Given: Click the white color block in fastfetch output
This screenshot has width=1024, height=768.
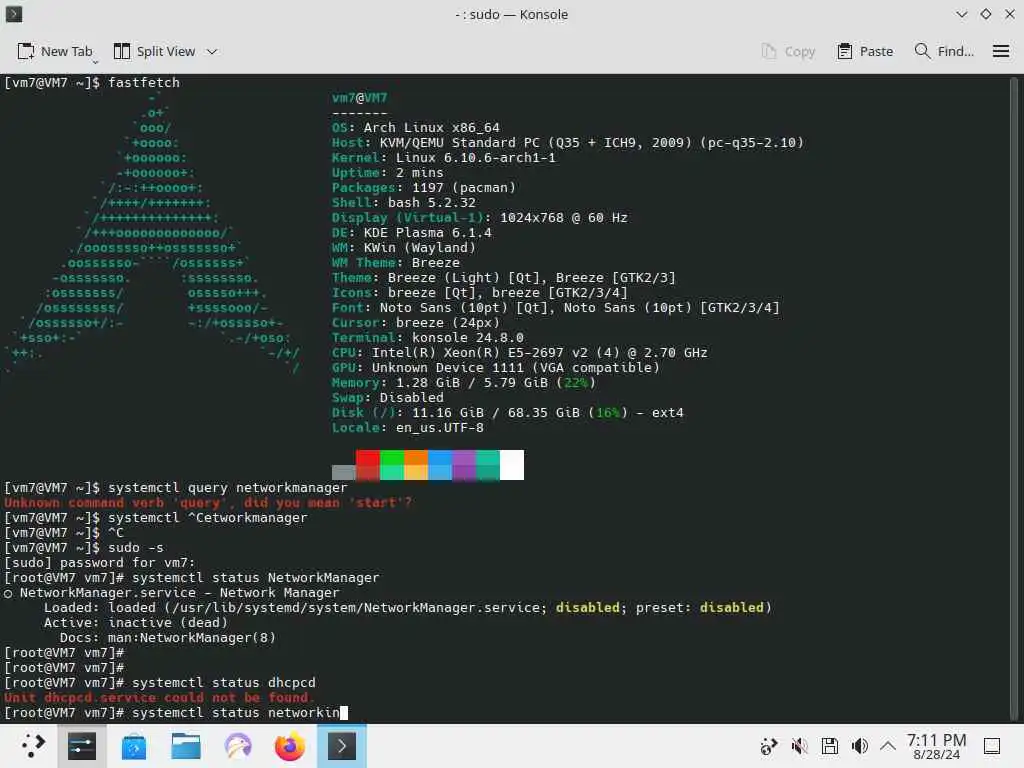Looking at the screenshot, I should point(512,465).
